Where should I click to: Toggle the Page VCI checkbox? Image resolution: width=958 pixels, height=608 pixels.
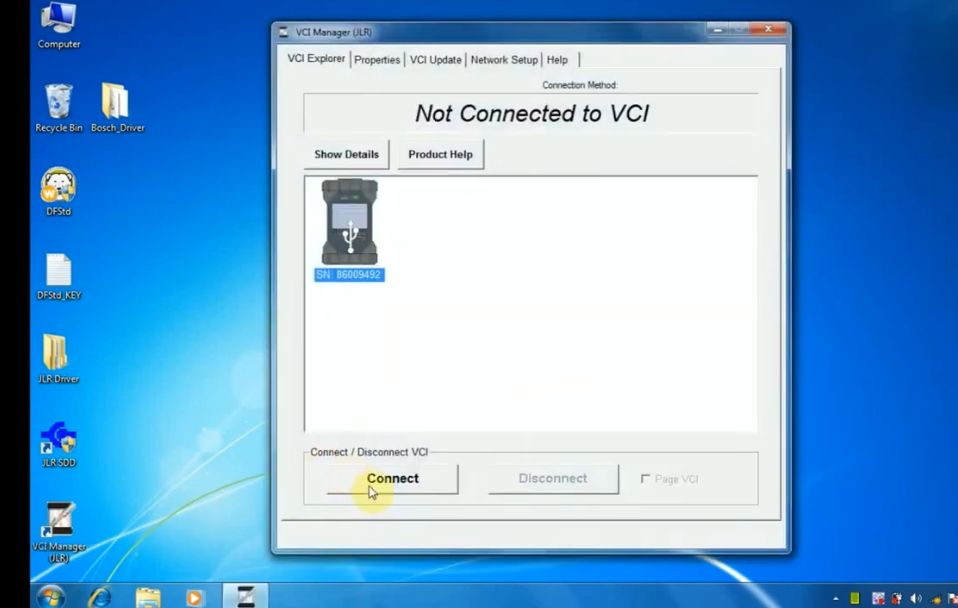645,478
